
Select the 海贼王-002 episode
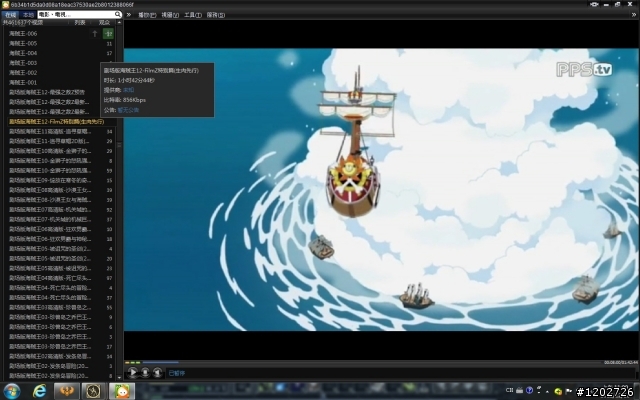23,73
